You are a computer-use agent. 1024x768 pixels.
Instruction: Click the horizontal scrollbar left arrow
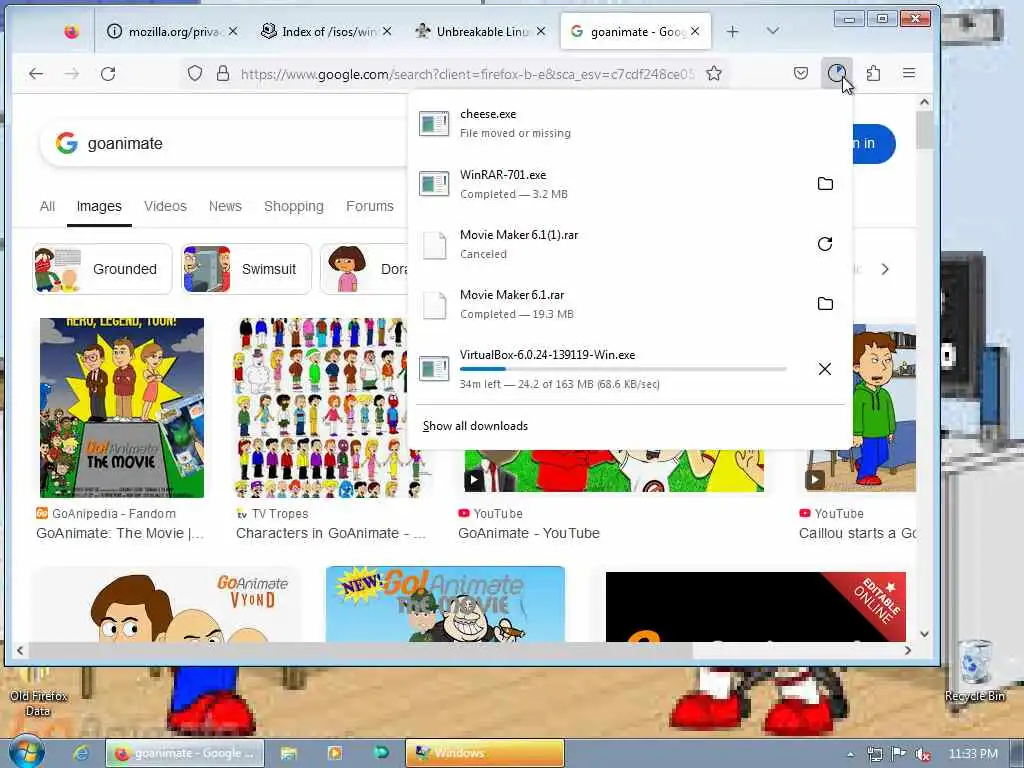(20, 650)
